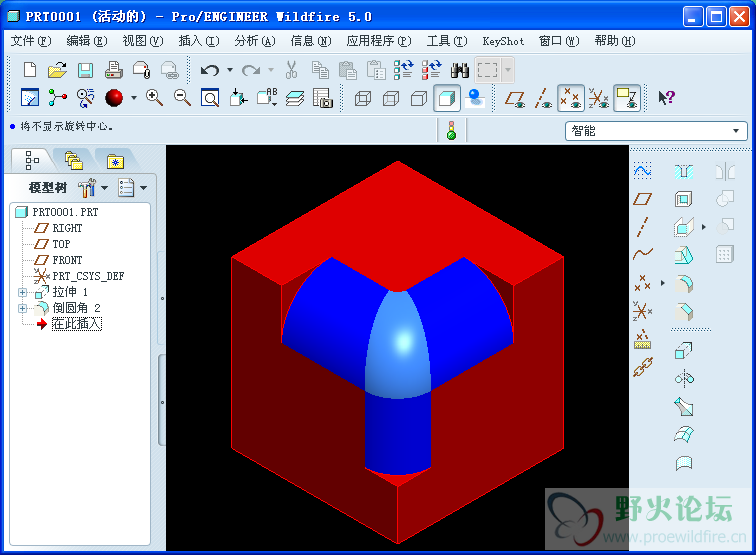Click the Datum Curve tool in right toolbar
The height and width of the screenshot is (555, 756).
(x=643, y=254)
